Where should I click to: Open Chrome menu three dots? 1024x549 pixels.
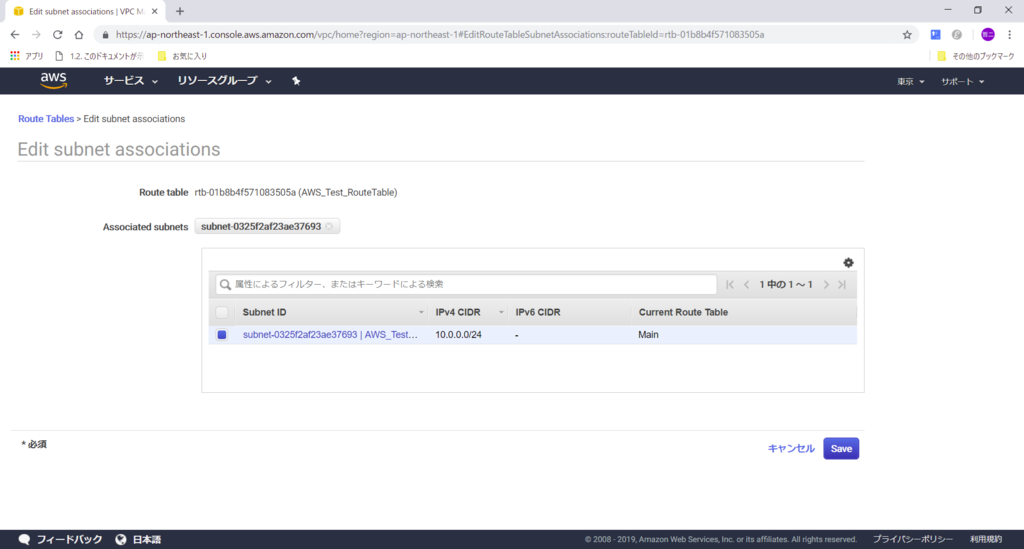(1010, 35)
